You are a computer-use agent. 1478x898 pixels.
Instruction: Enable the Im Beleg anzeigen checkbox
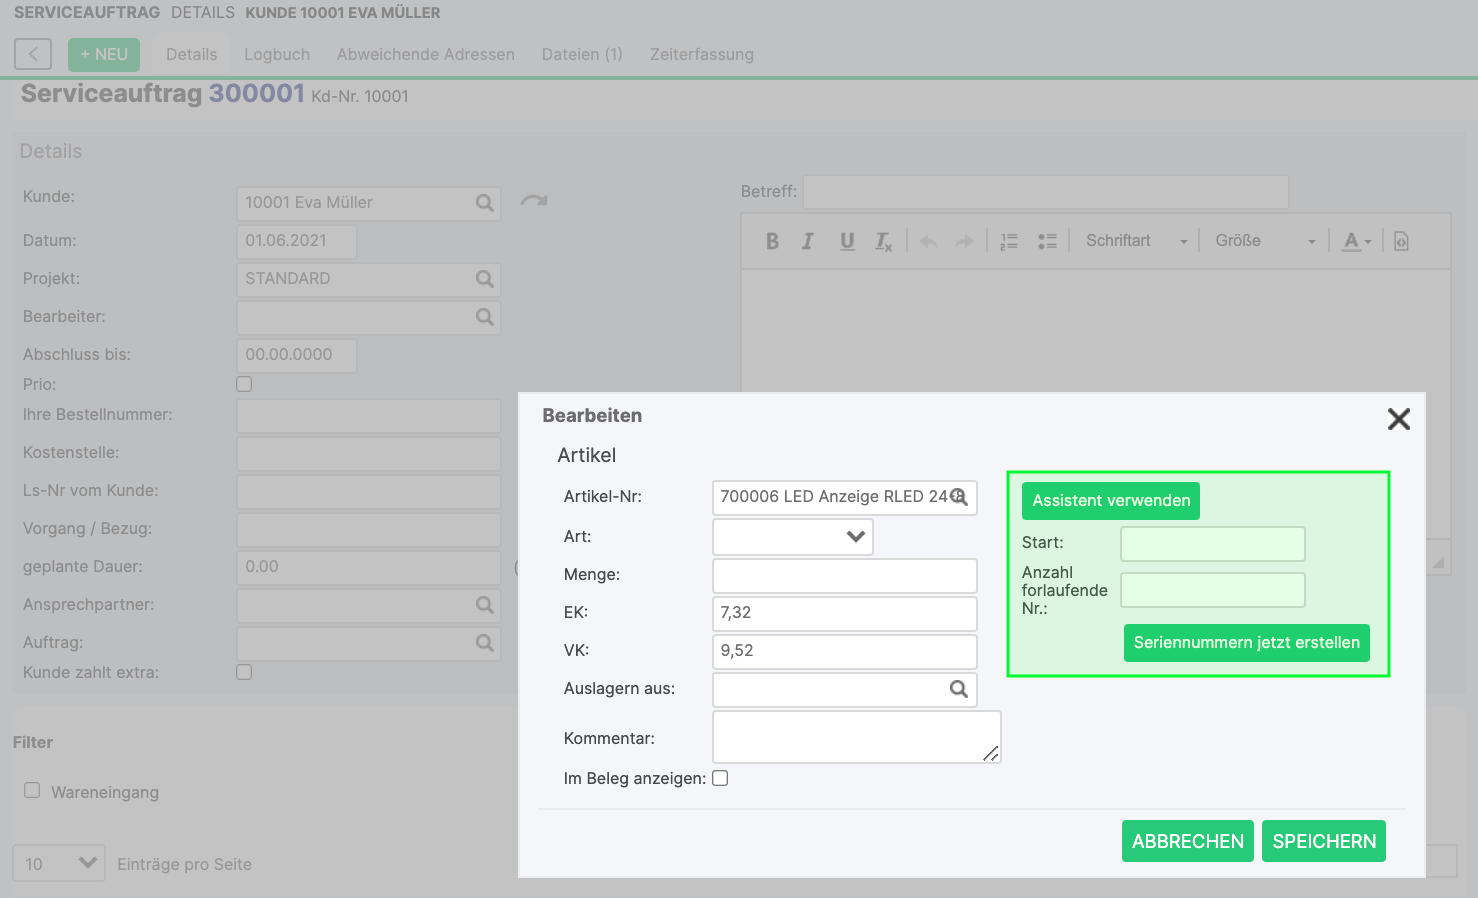tap(720, 778)
